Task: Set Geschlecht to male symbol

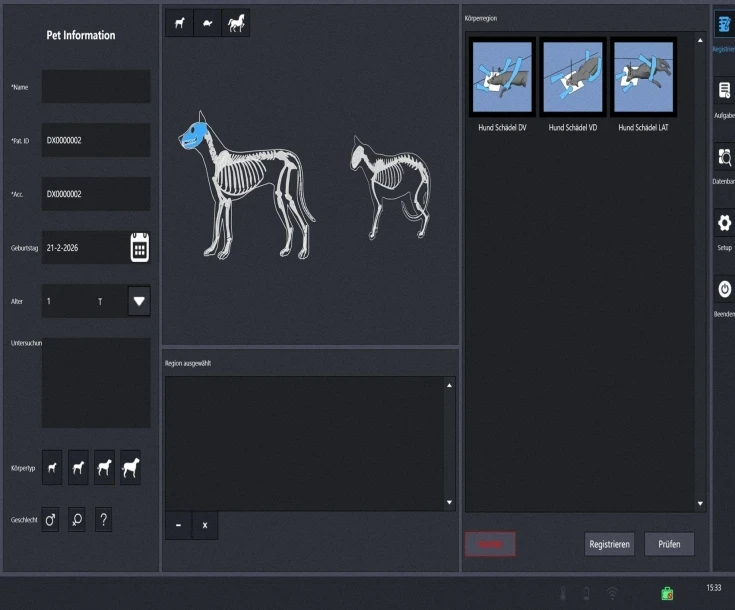Action: pyautogui.click(x=50, y=520)
